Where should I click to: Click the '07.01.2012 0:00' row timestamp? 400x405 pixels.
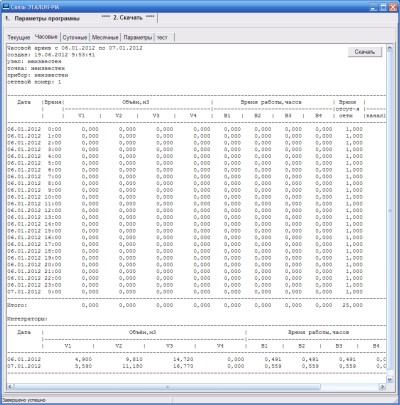point(34,292)
